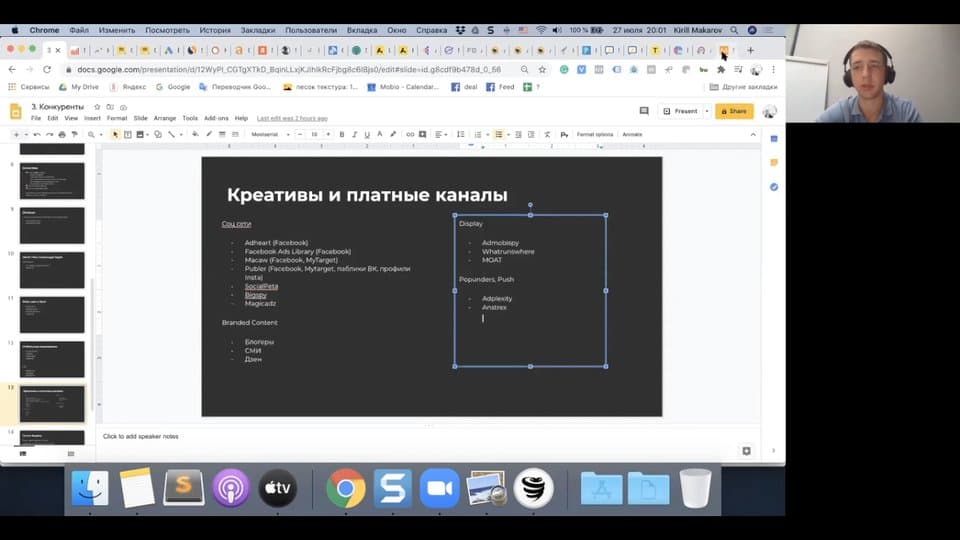Image resolution: width=960 pixels, height=540 pixels.
Task: Click the insert link icon
Action: click(410, 135)
